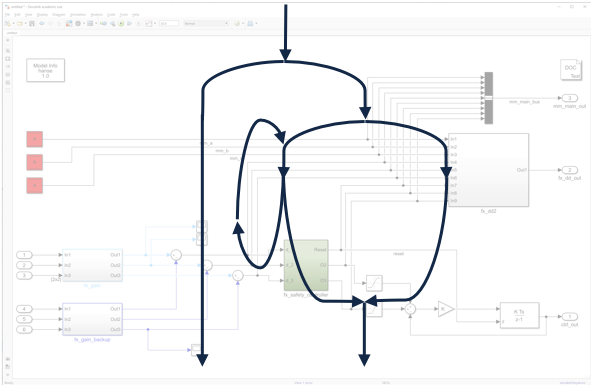Click the Update Diagram icon
This screenshot has width=591, height=385.
[103, 23]
